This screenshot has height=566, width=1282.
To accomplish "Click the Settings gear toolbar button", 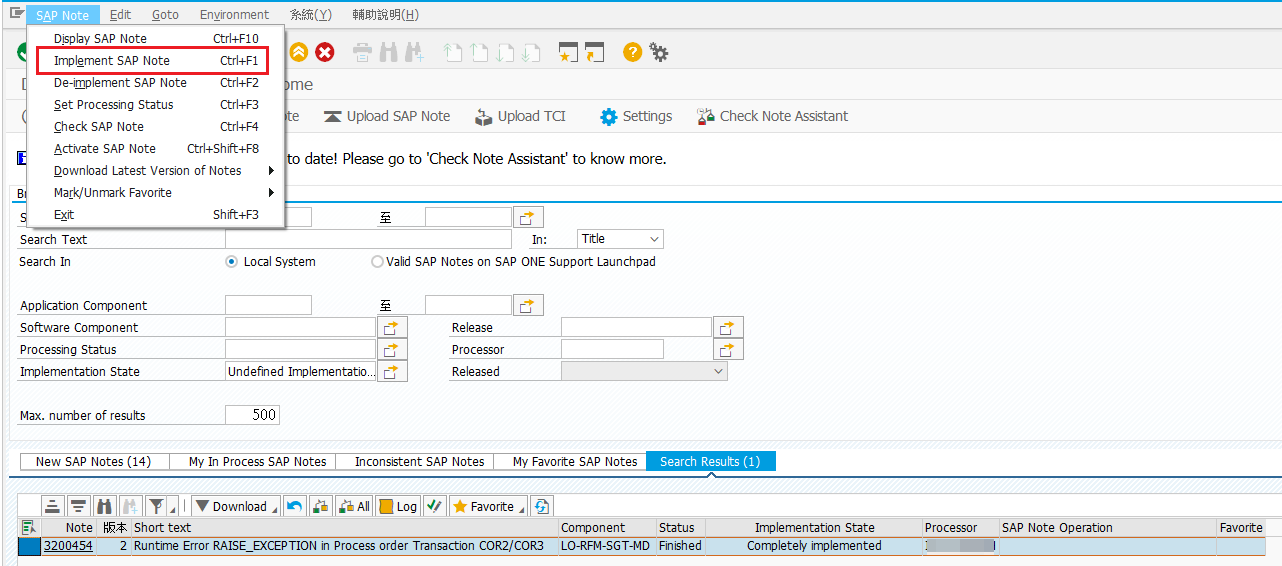I will pos(636,116).
